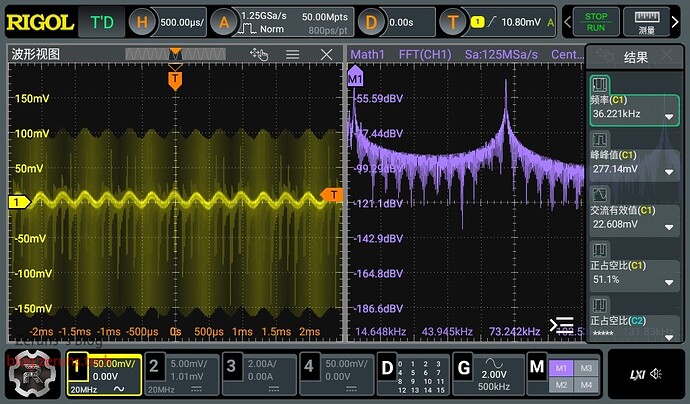Expand the 频率 frequency measurement dropdown
690x404 pixels.
click(669, 116)
